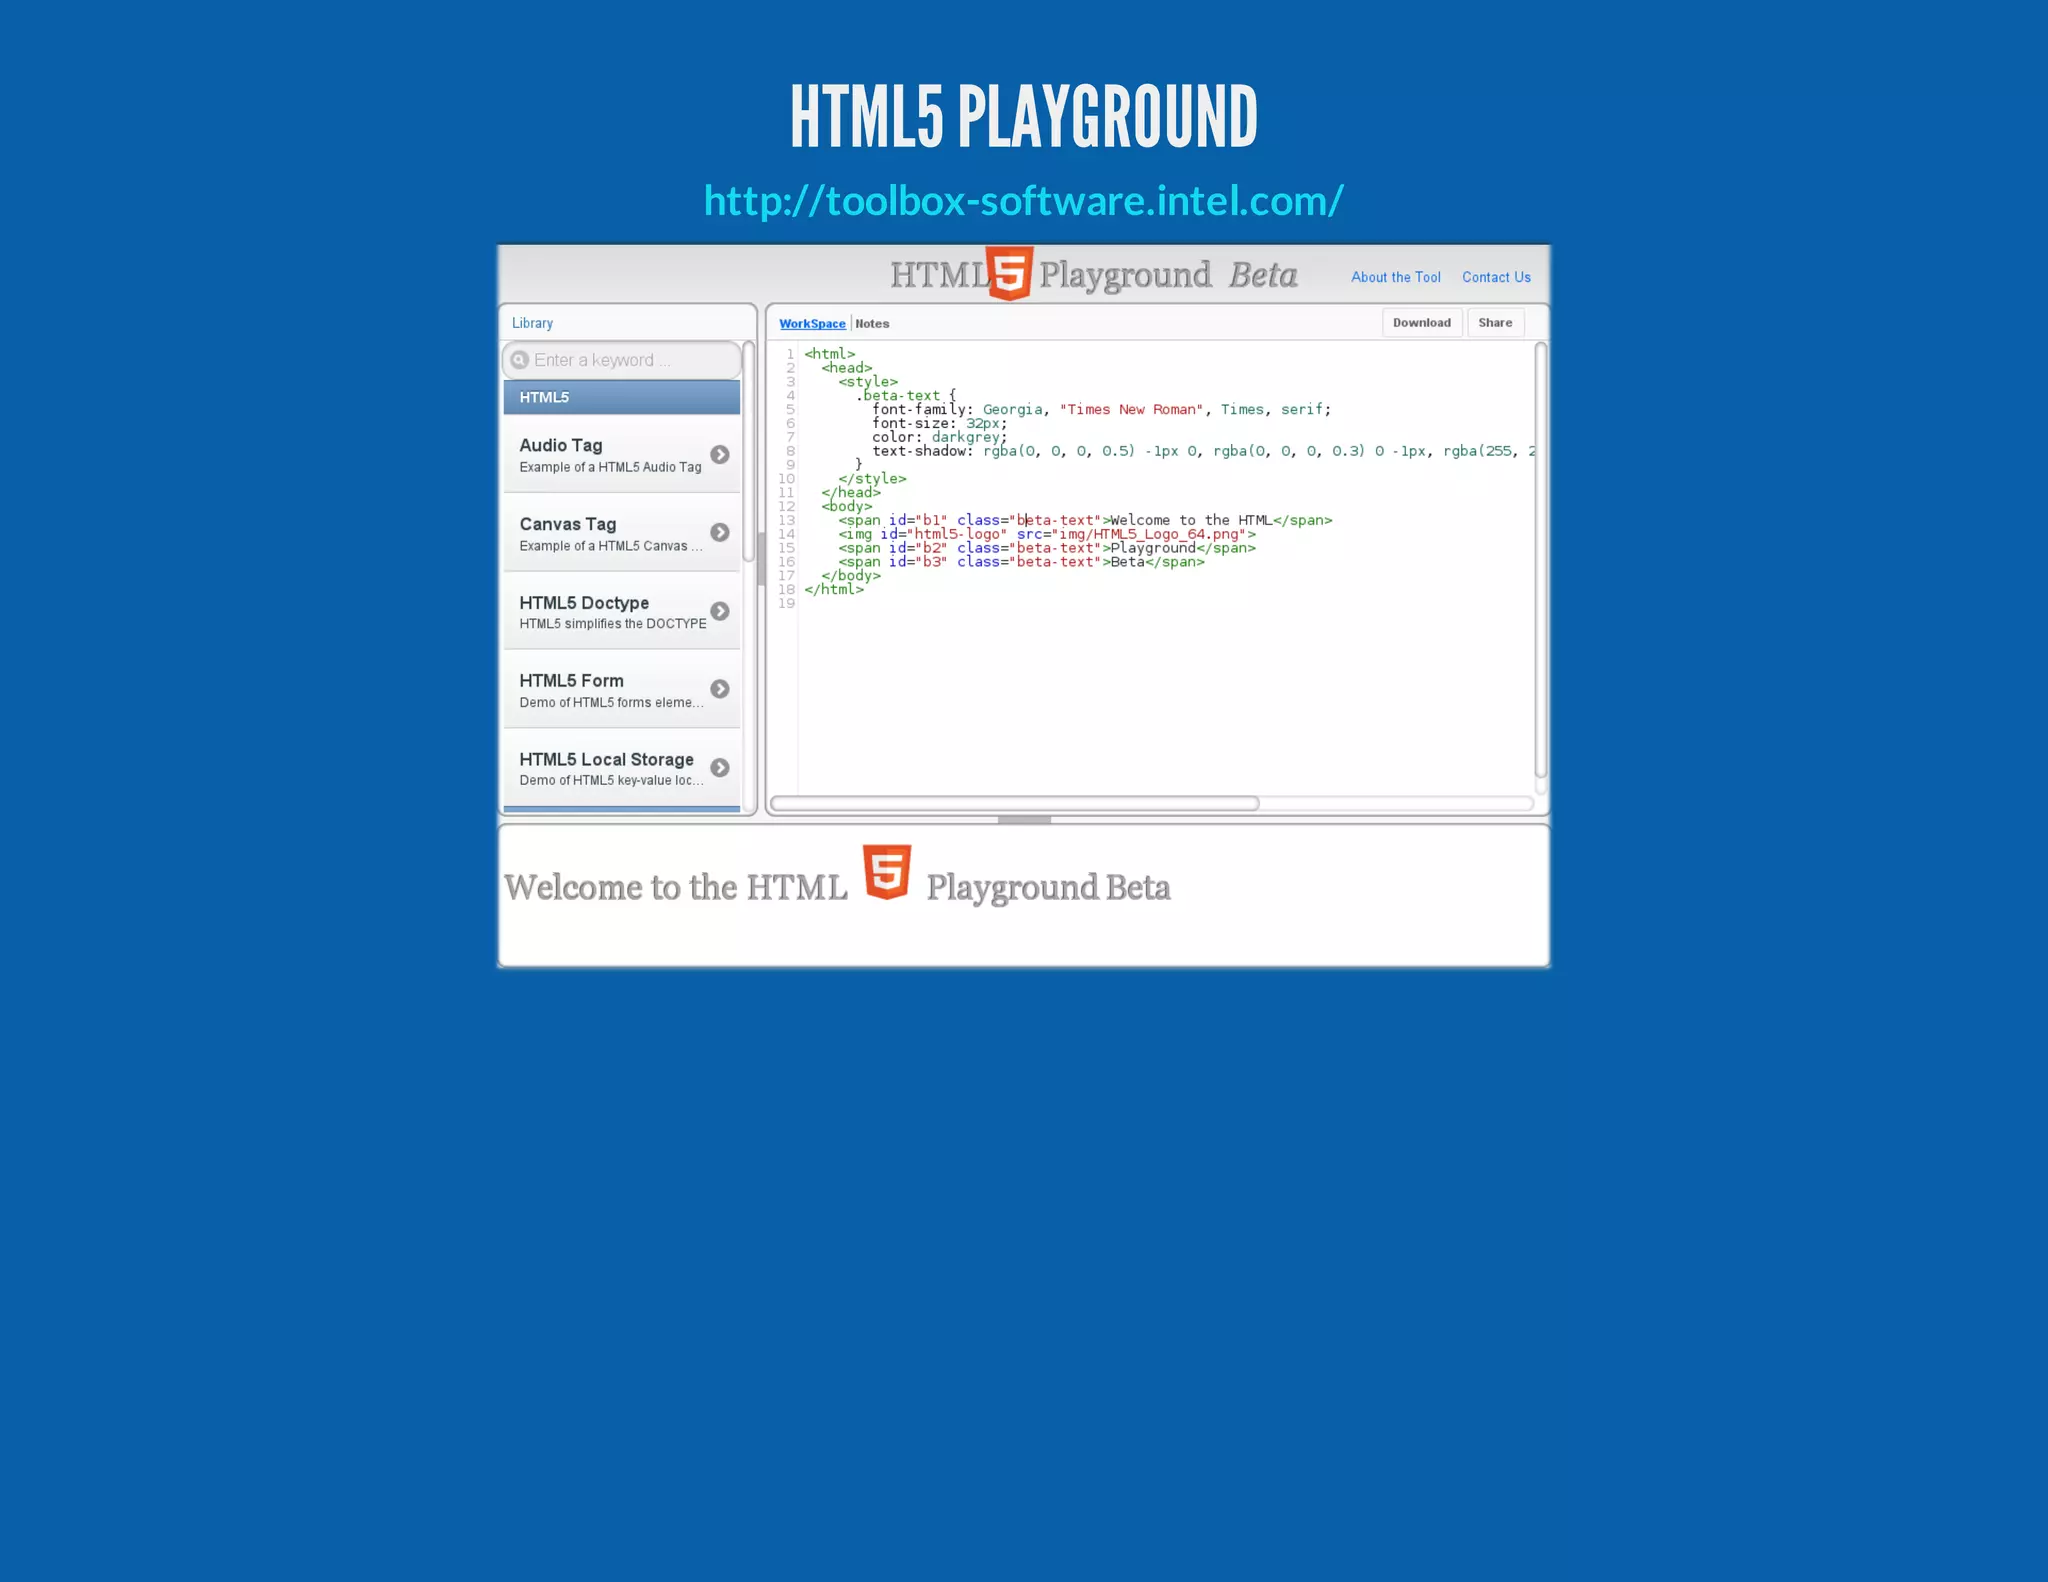The height and width of the screenshot is (1582, 2048).
Task: Click the search magnifier icon in keyword box
Action: tap(519, 360)
